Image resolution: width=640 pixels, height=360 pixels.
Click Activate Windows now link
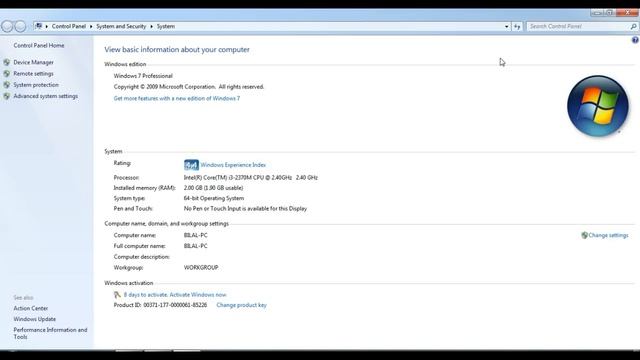[x=198, y=295]
